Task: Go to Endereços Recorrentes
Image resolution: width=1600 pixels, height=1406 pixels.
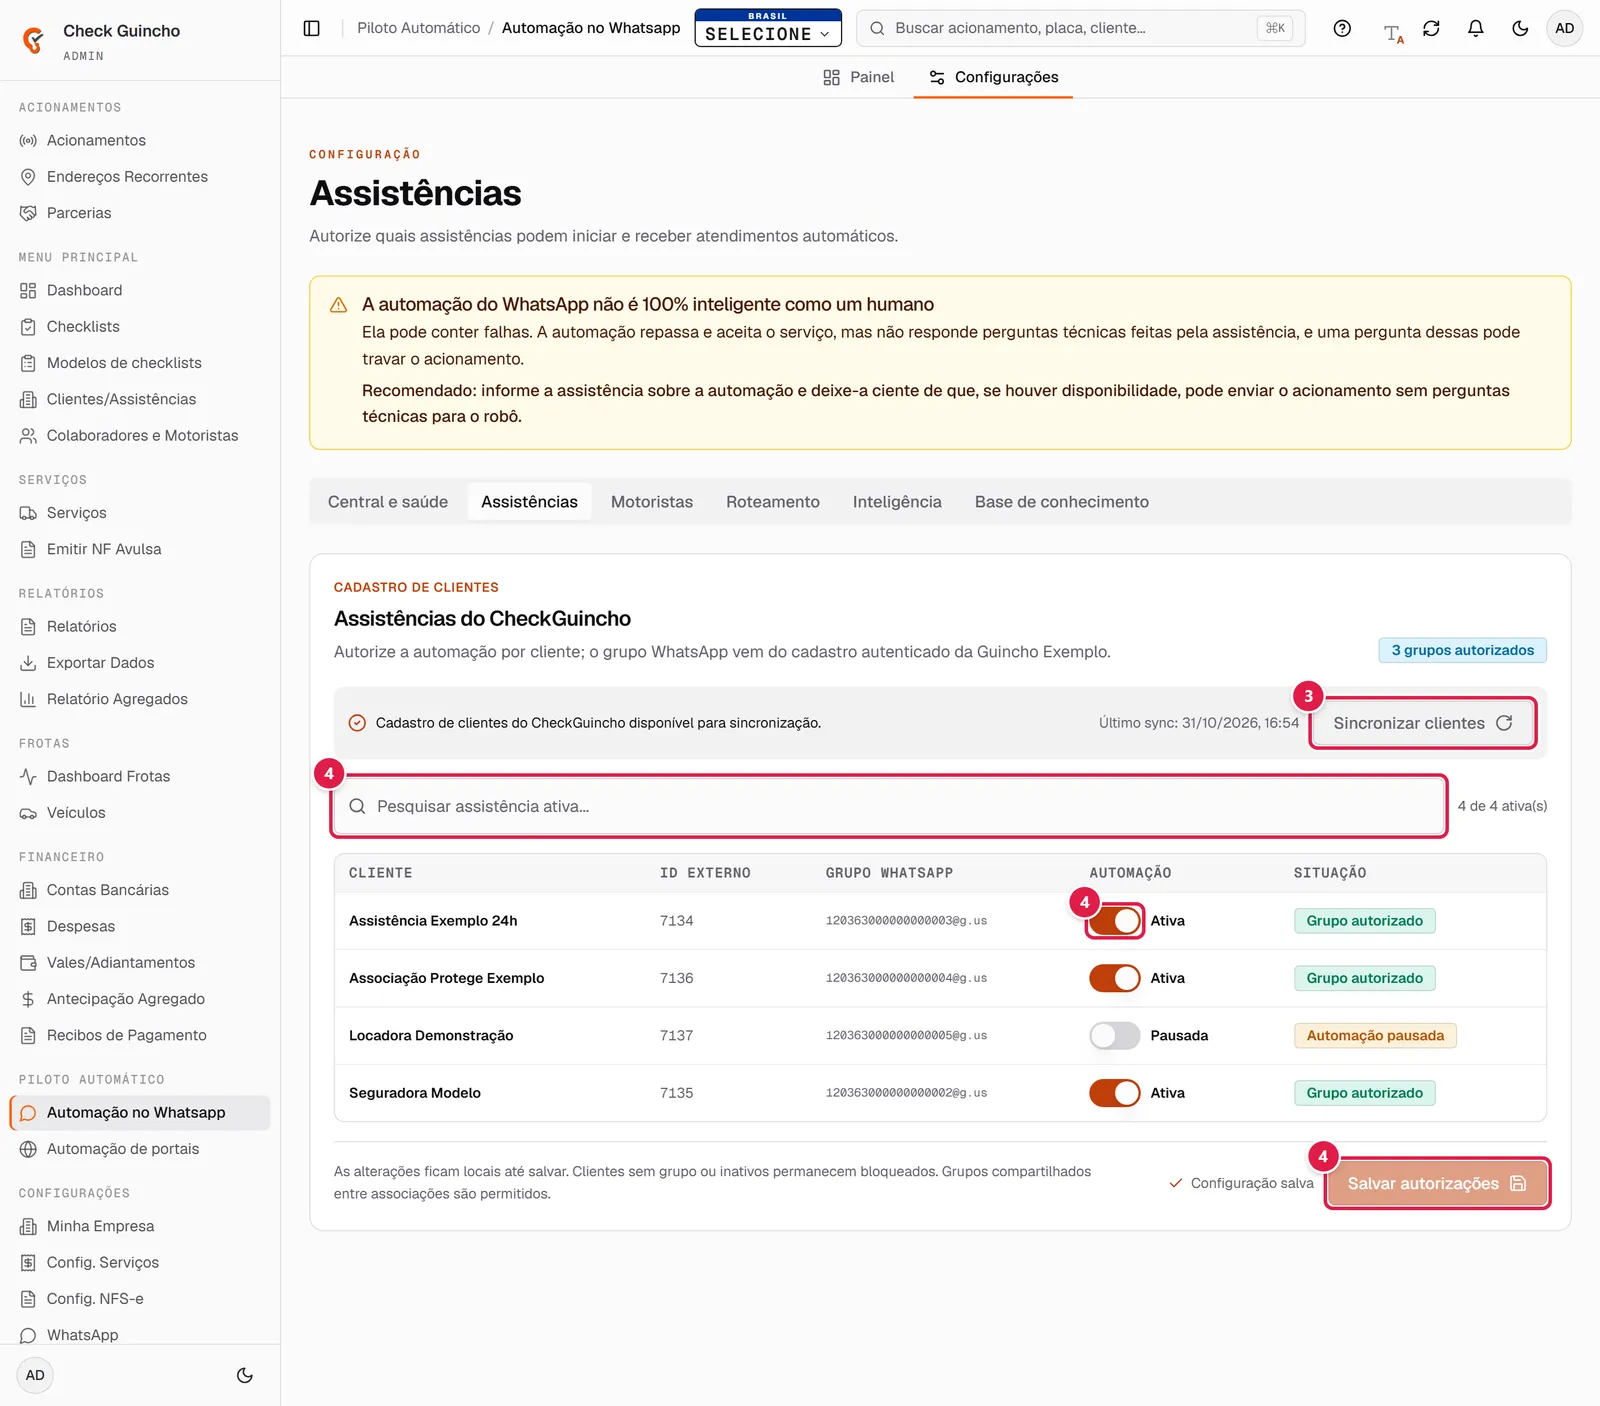Action: 140,177
